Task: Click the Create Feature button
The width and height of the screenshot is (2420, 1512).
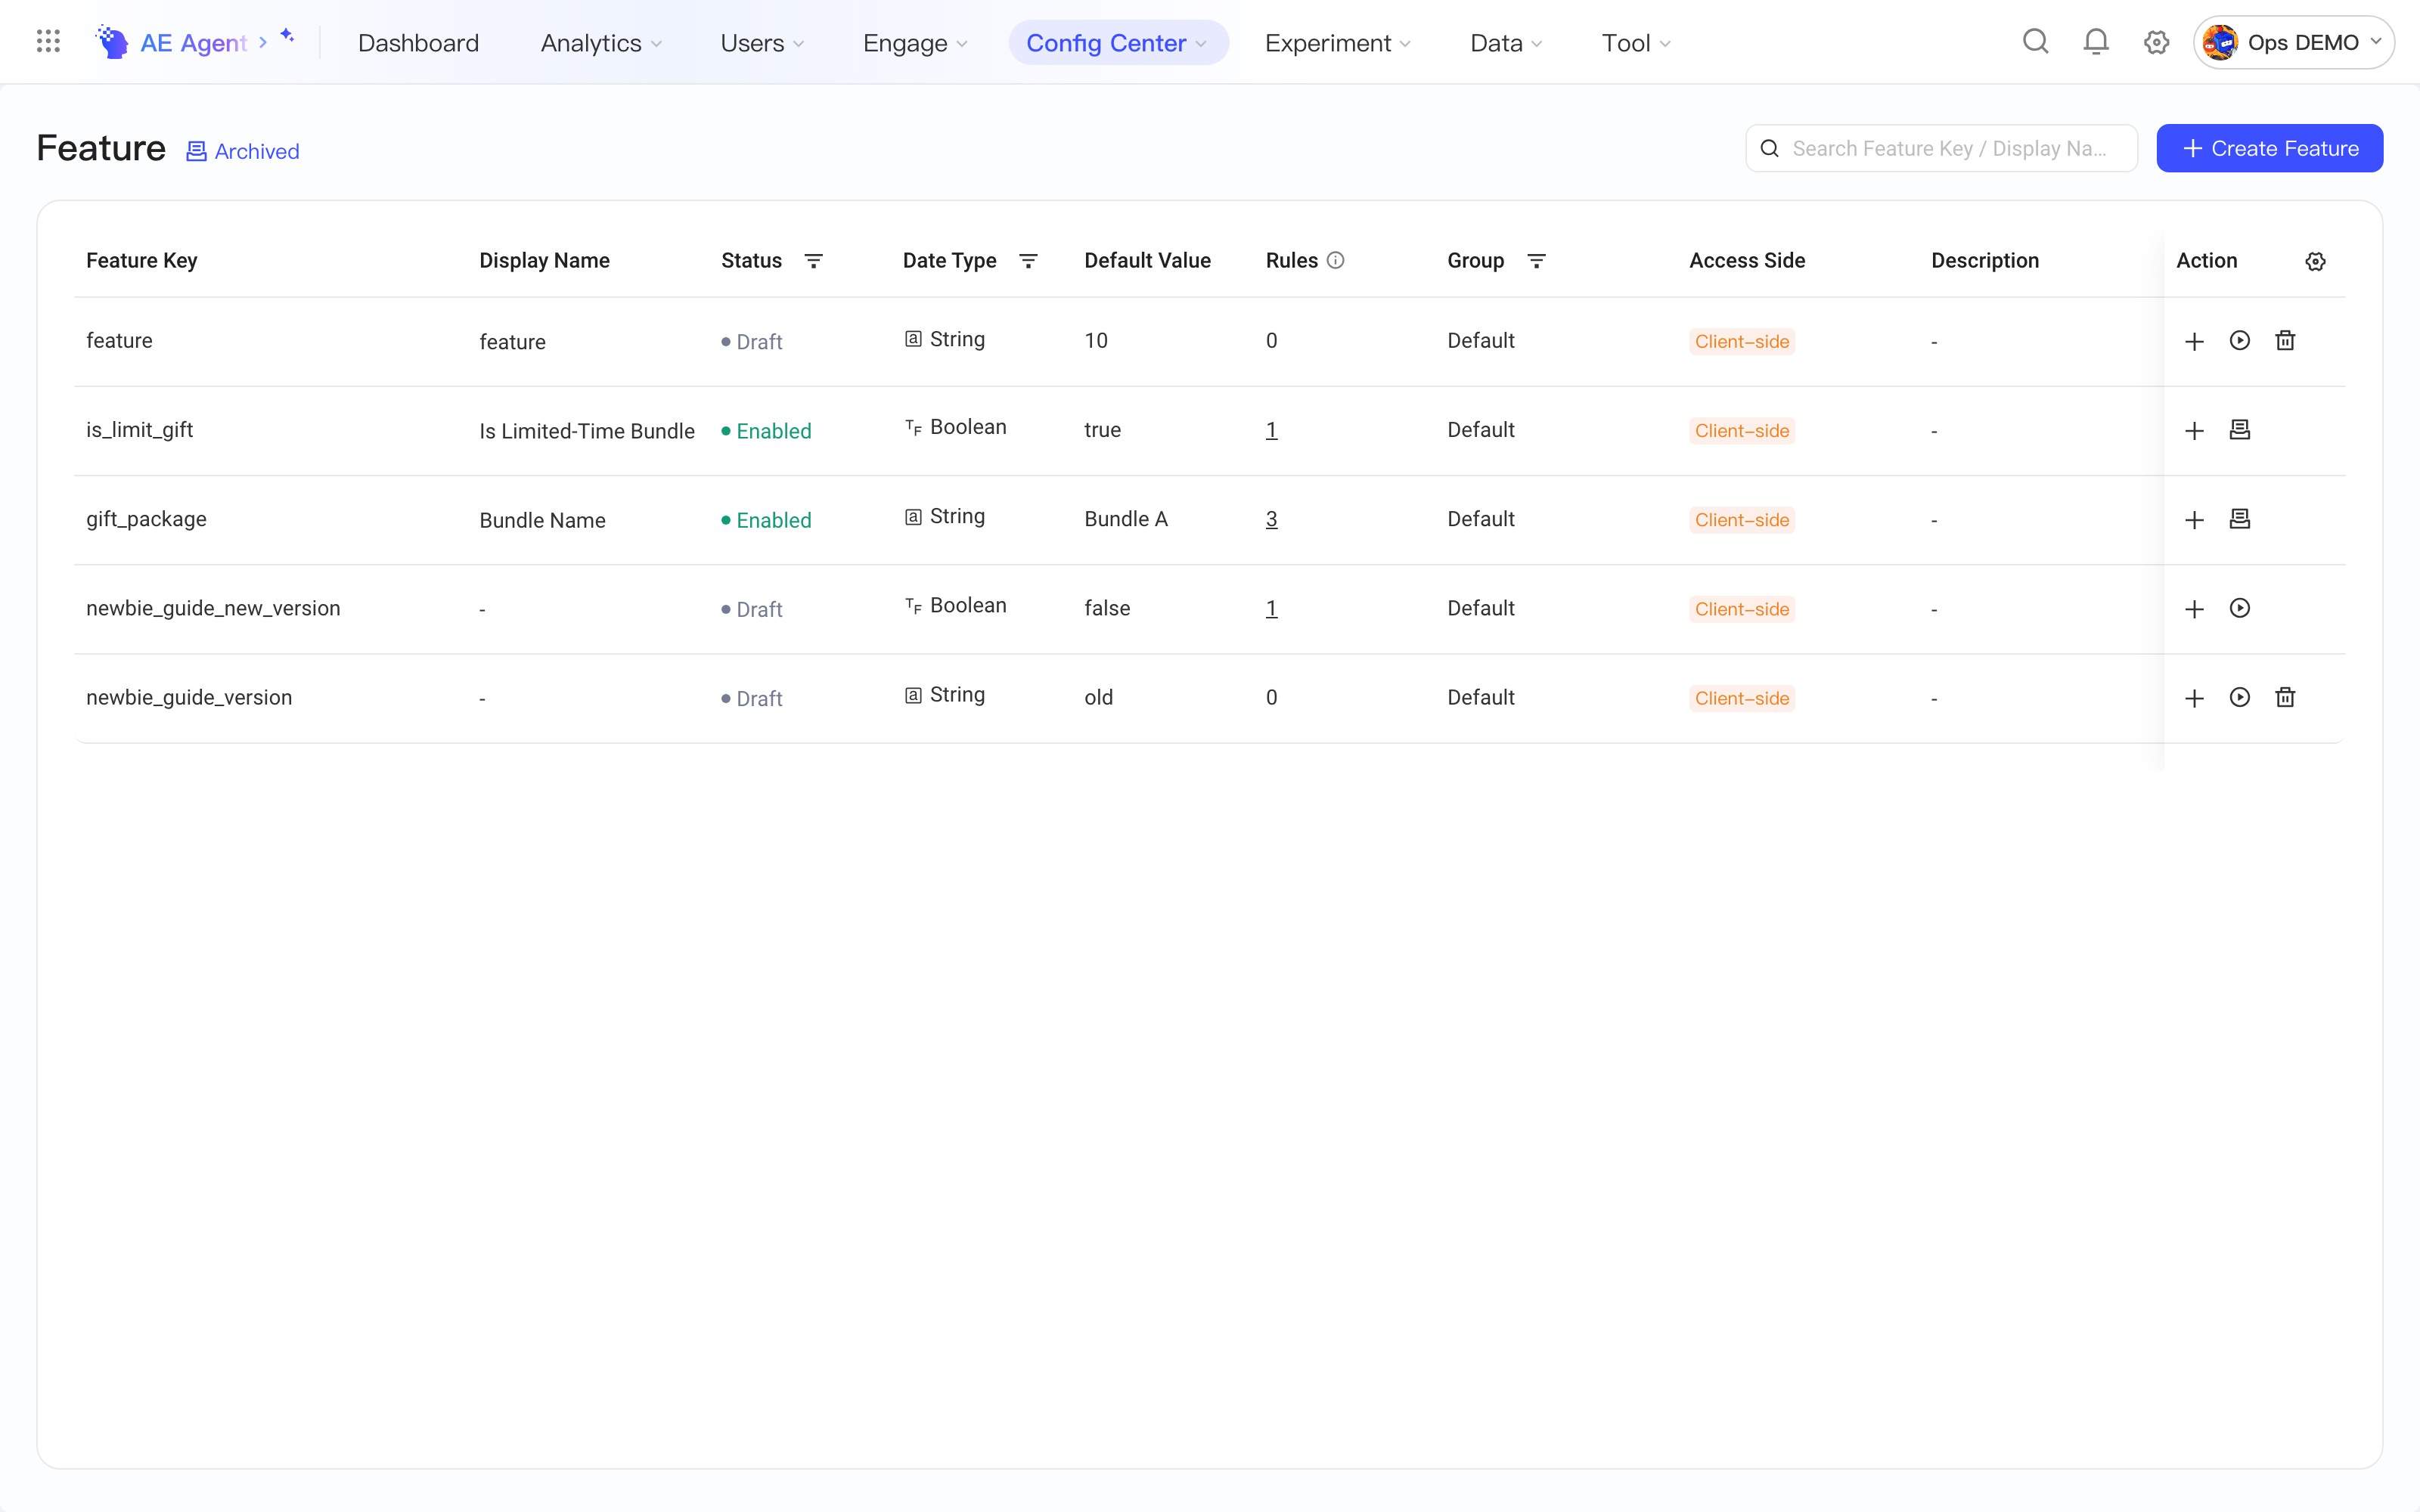Action: (2269, 148)
